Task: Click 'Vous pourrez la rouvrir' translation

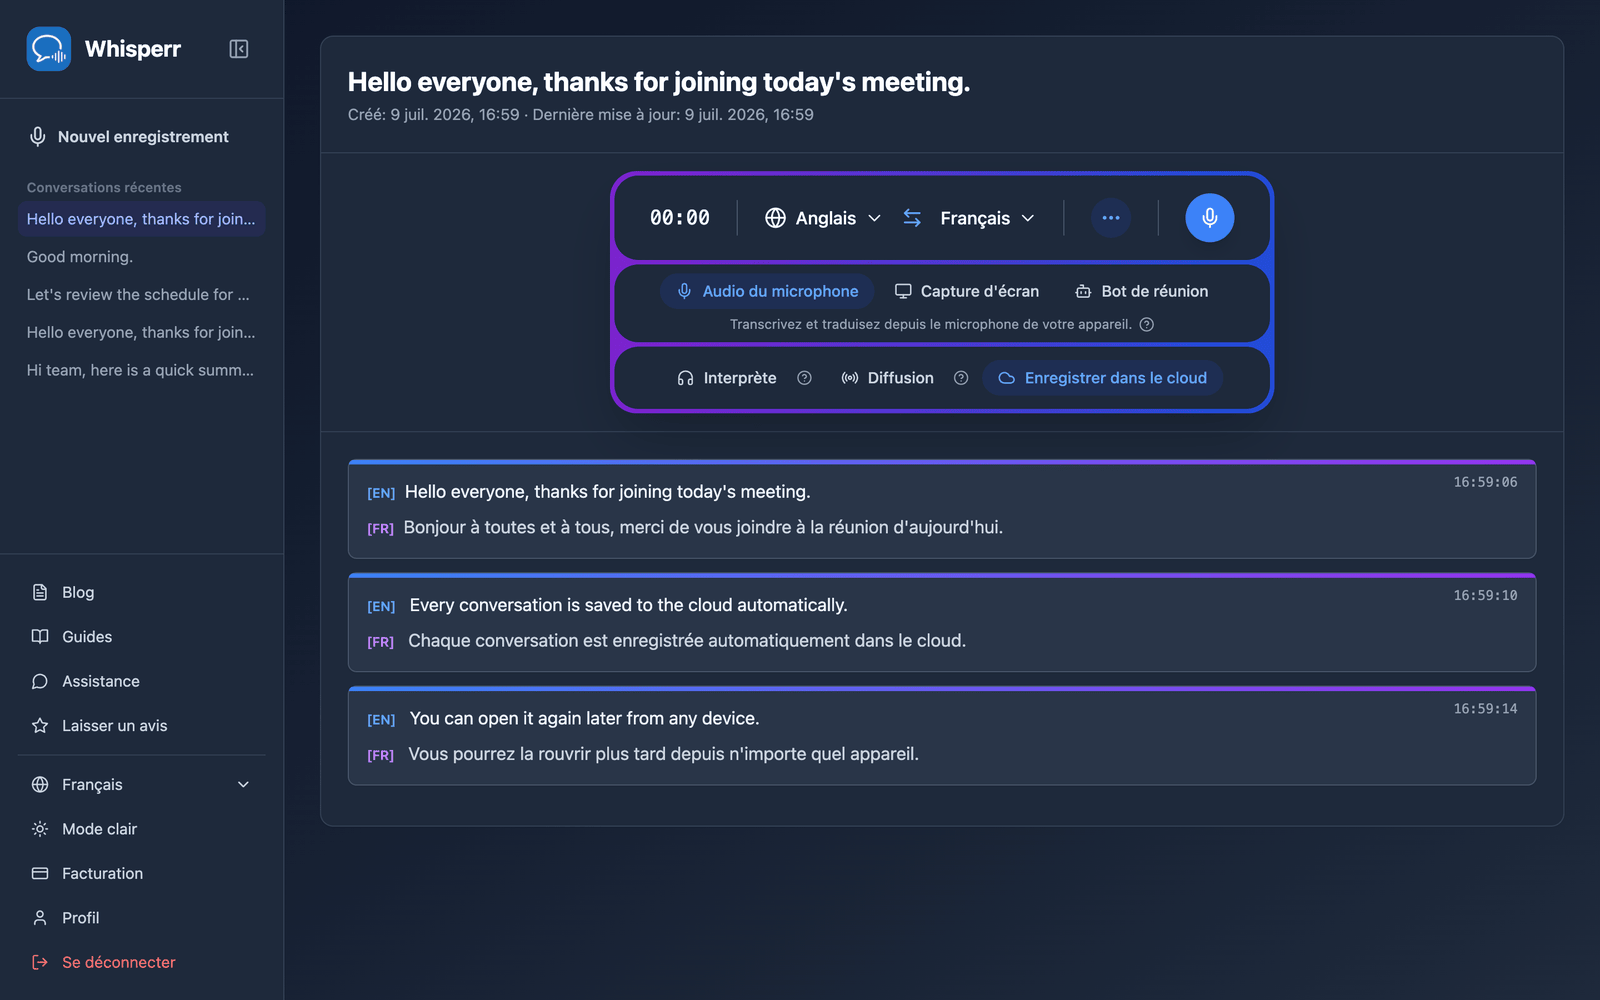Action: [x=663, y=754]
